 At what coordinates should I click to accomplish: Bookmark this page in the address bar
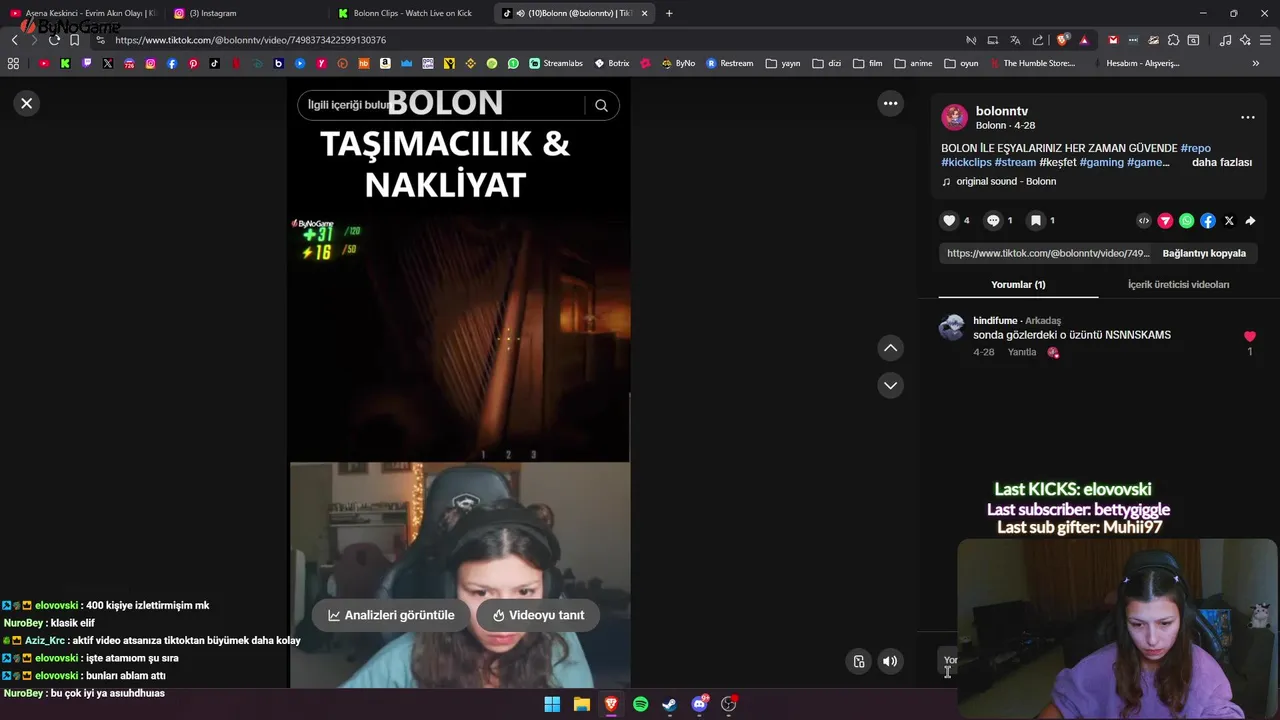pyautogui.click(x=74, y=40)
